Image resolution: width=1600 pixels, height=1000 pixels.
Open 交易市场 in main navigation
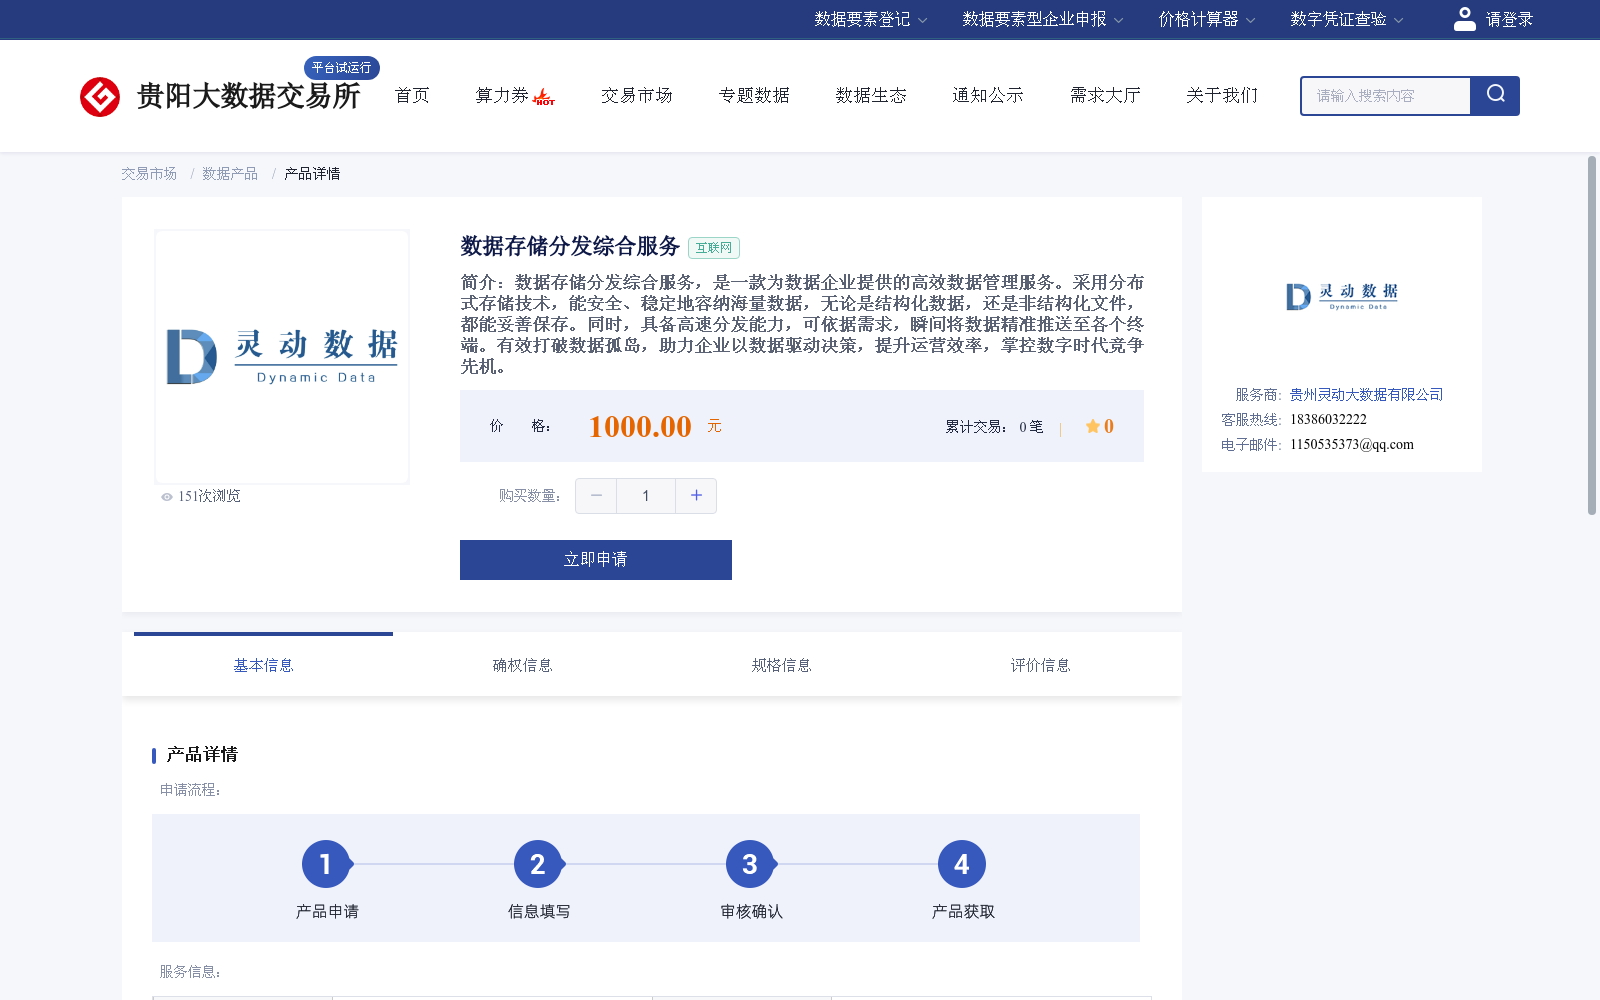(637, 95)
